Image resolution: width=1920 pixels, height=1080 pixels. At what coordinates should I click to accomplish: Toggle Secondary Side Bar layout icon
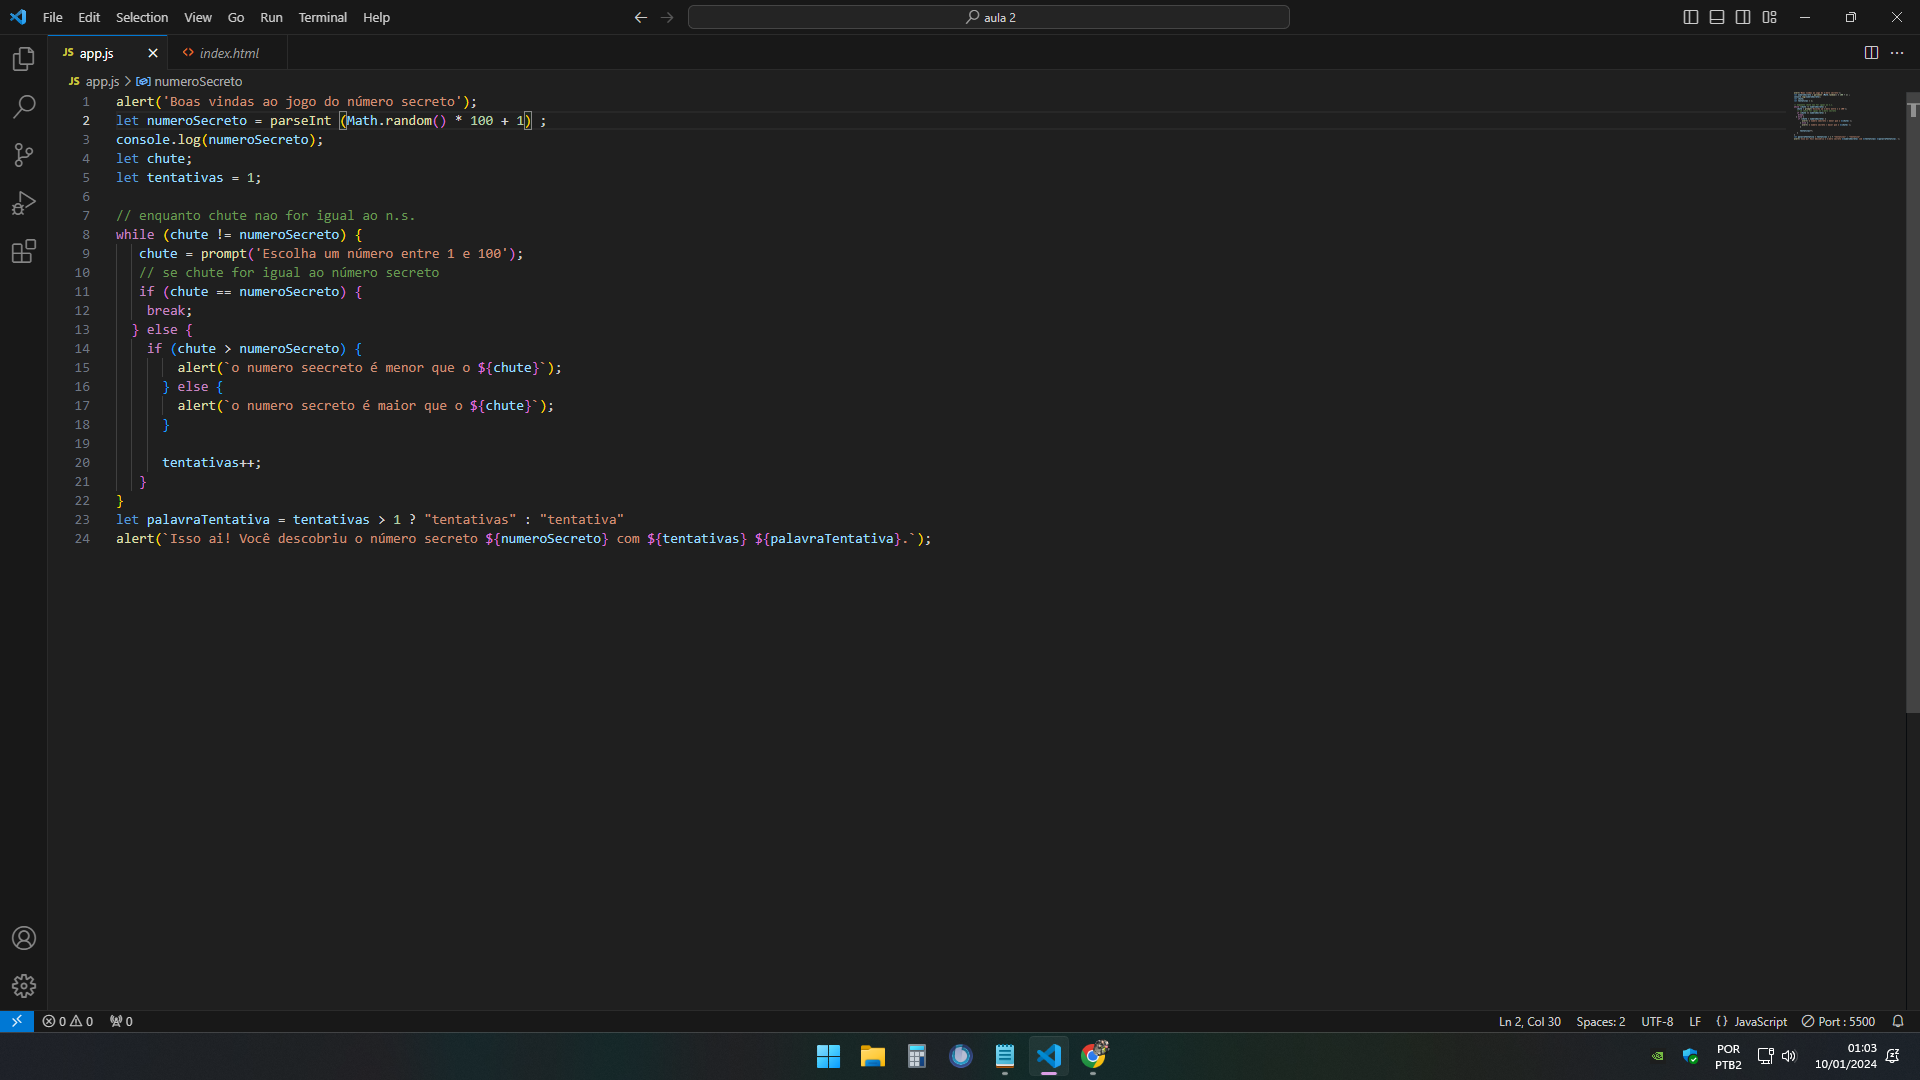1743,17
